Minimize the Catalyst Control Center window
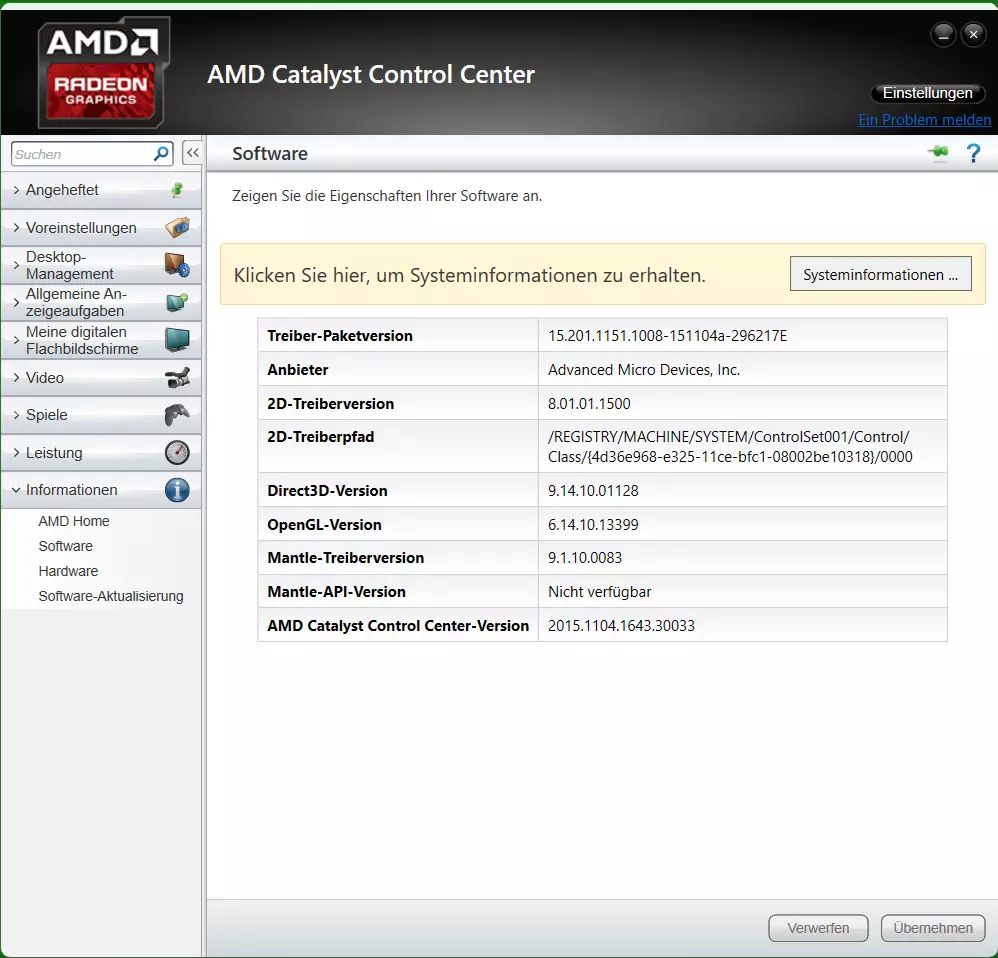Viewport: 998px width, 958px height. pos(943,34)
